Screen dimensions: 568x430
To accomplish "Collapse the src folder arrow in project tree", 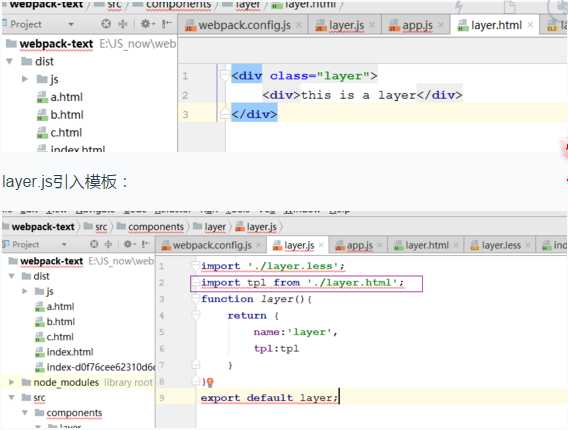I will pos(12,397).
